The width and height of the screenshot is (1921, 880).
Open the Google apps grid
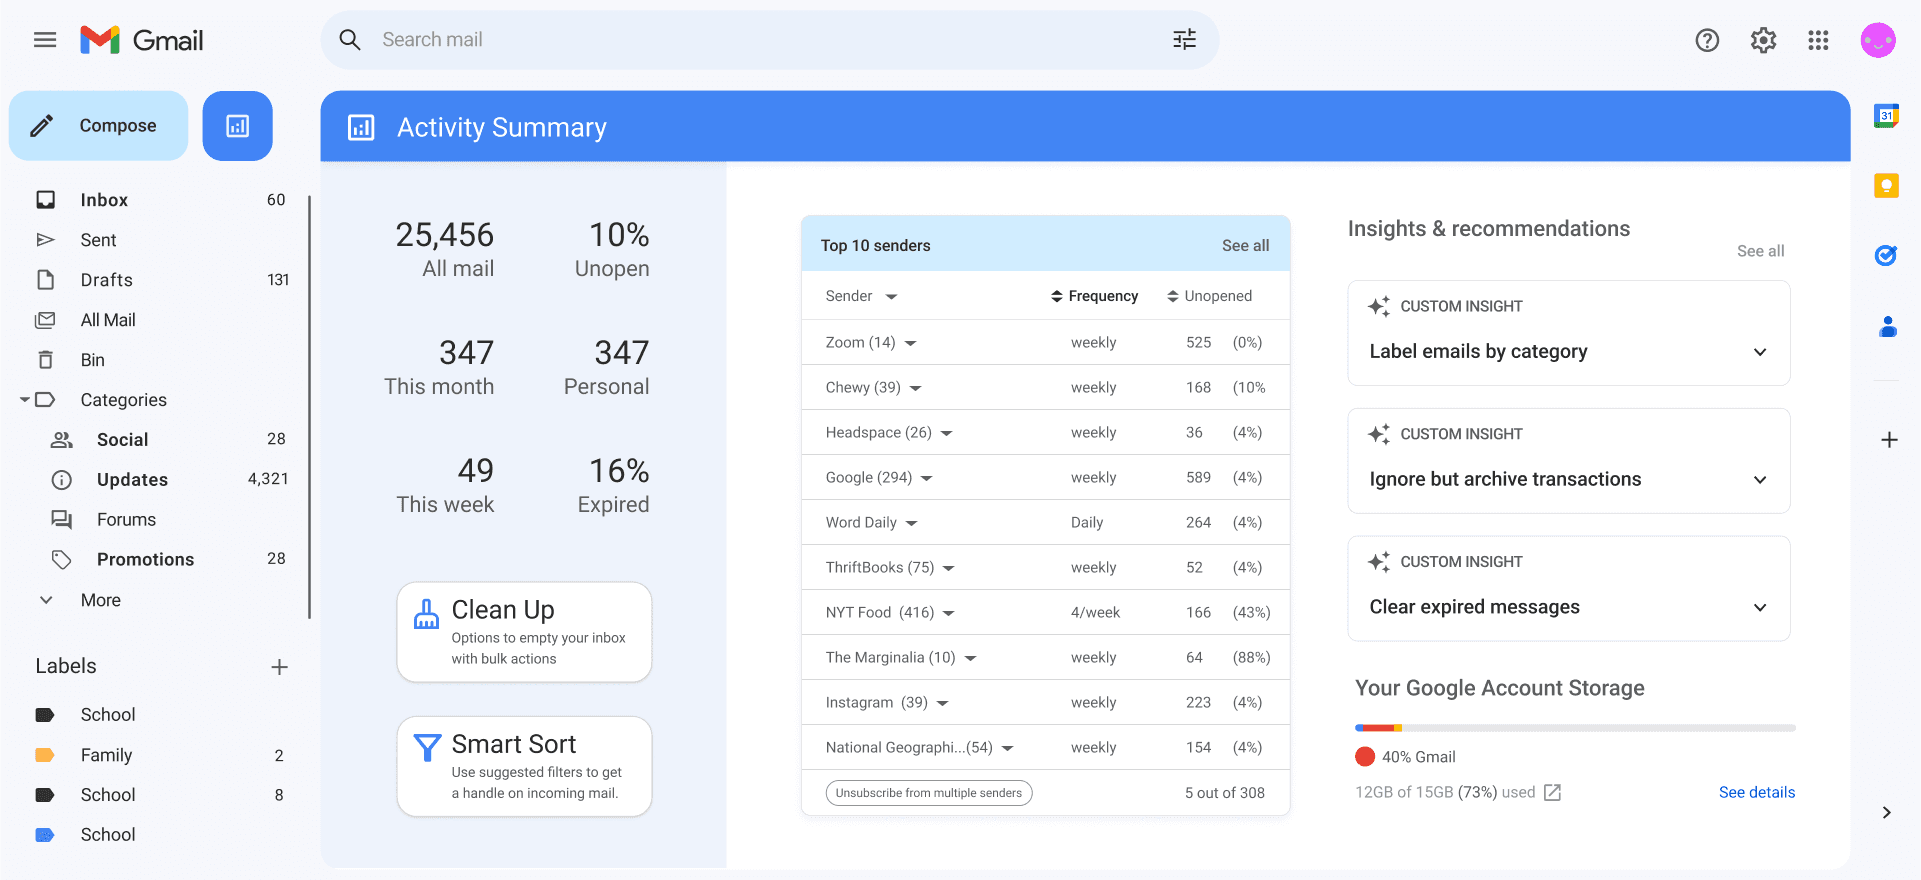[x=1818, y=40]
